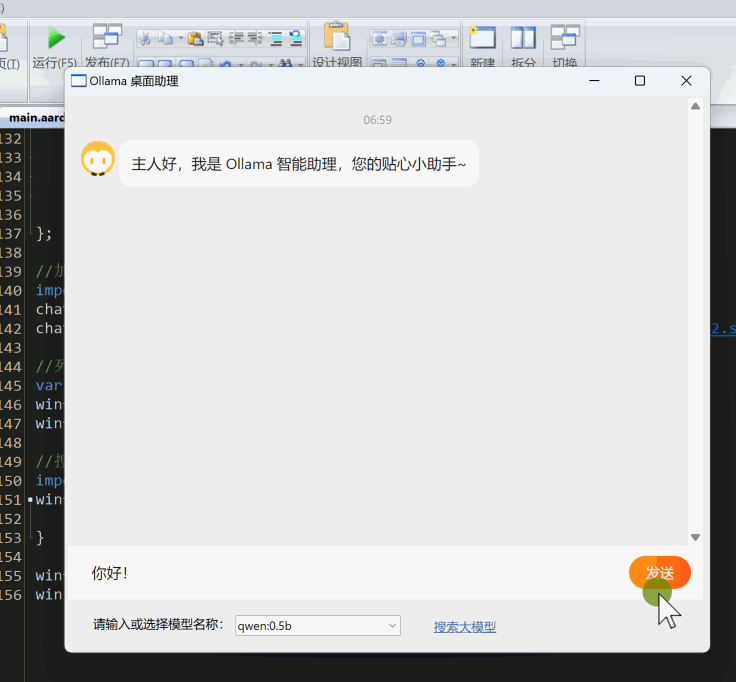Click the chat scrollbar up arrow
Image resolution: width=736 pixels, height=682 pixels.
pyautogui.click(x=695, y=106)
